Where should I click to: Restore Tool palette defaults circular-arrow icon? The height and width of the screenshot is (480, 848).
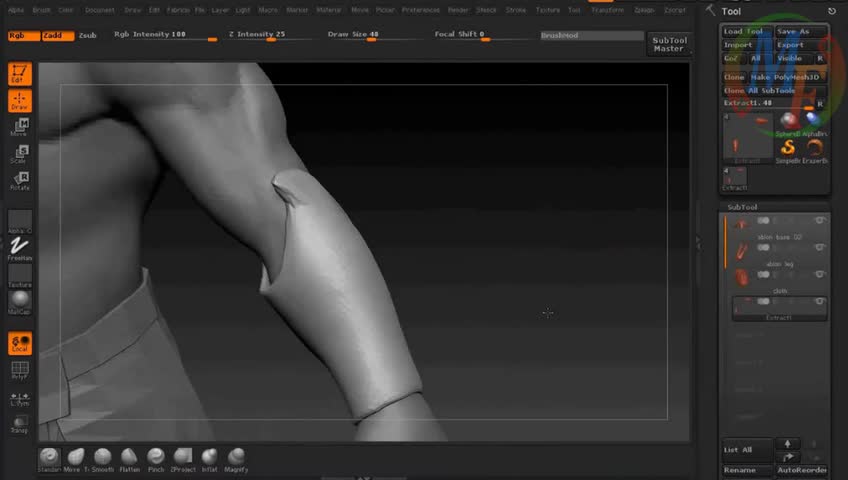click(x=832, y=11)
